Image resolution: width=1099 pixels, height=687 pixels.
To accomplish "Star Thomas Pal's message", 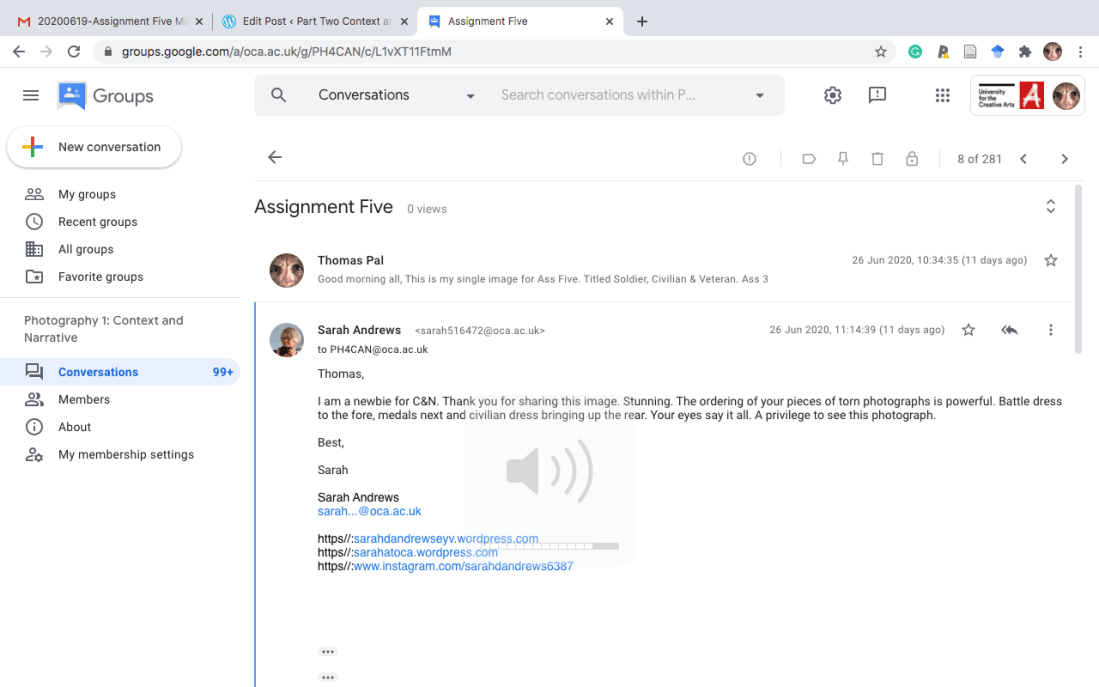I will pyautogui.click(x=1050, y=260).
